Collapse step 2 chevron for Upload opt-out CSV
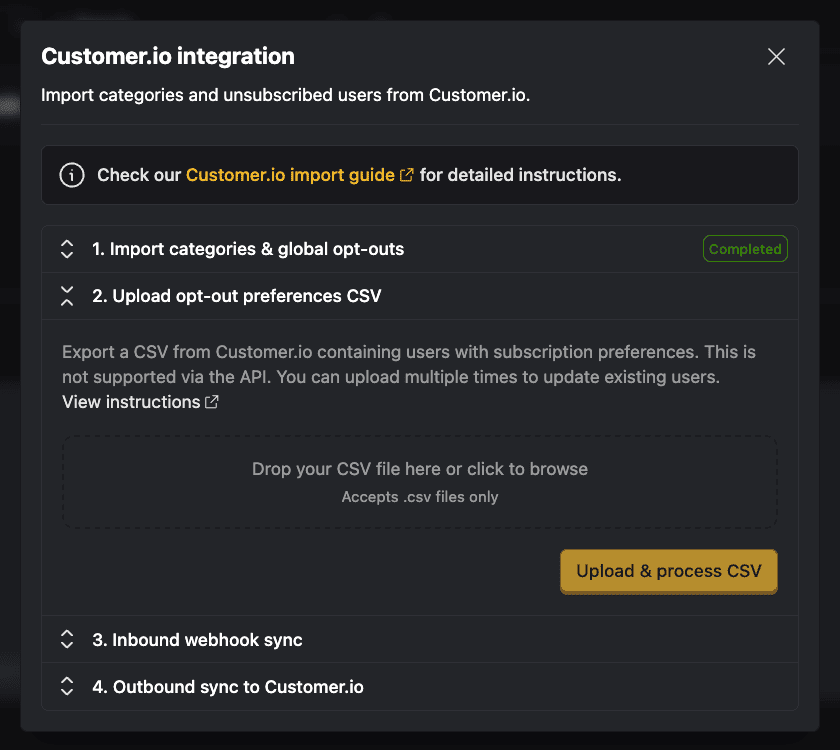 click(67, 296)
